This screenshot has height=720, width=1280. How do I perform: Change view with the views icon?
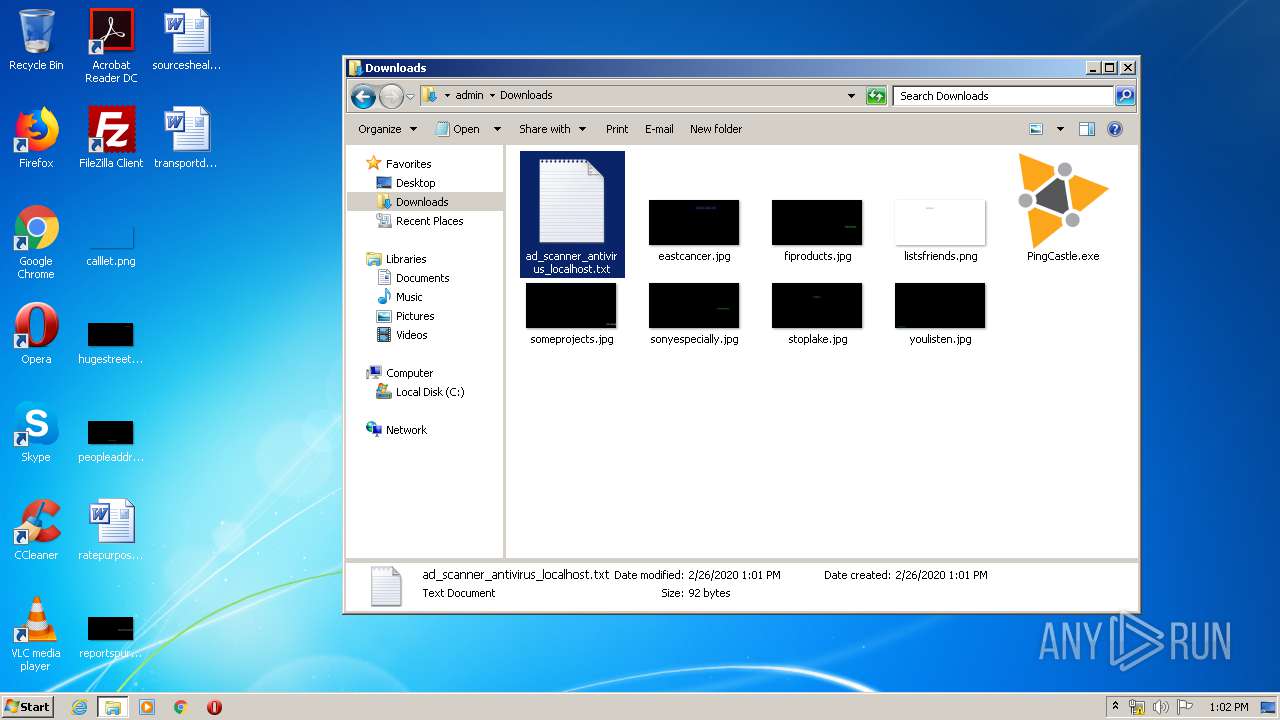(1036, 129)
